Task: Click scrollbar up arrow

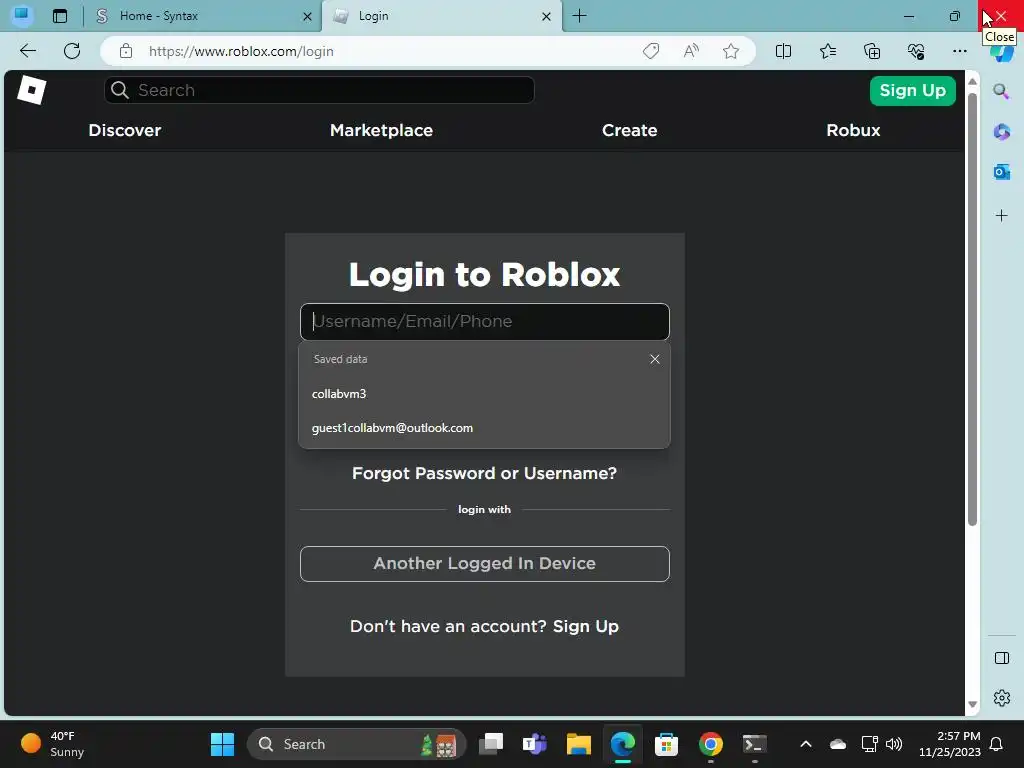Action: click(x=972, y=81)
